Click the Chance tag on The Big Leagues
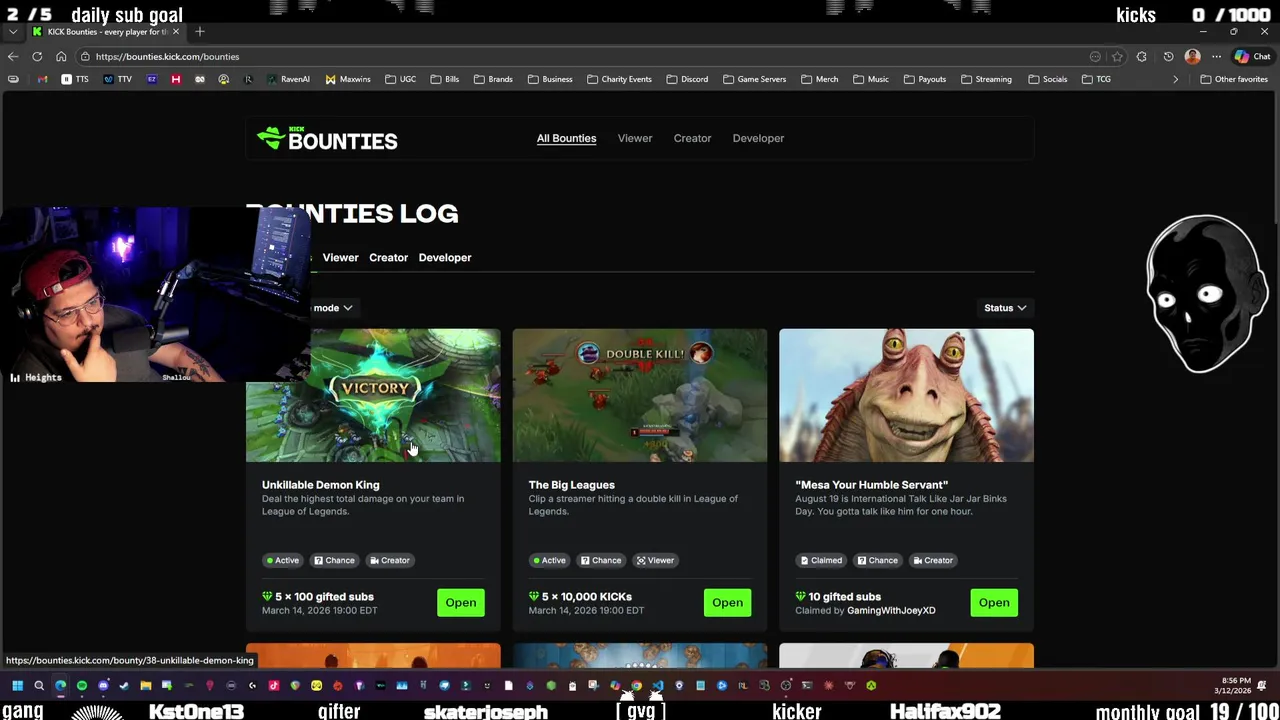 click(601, 560)
